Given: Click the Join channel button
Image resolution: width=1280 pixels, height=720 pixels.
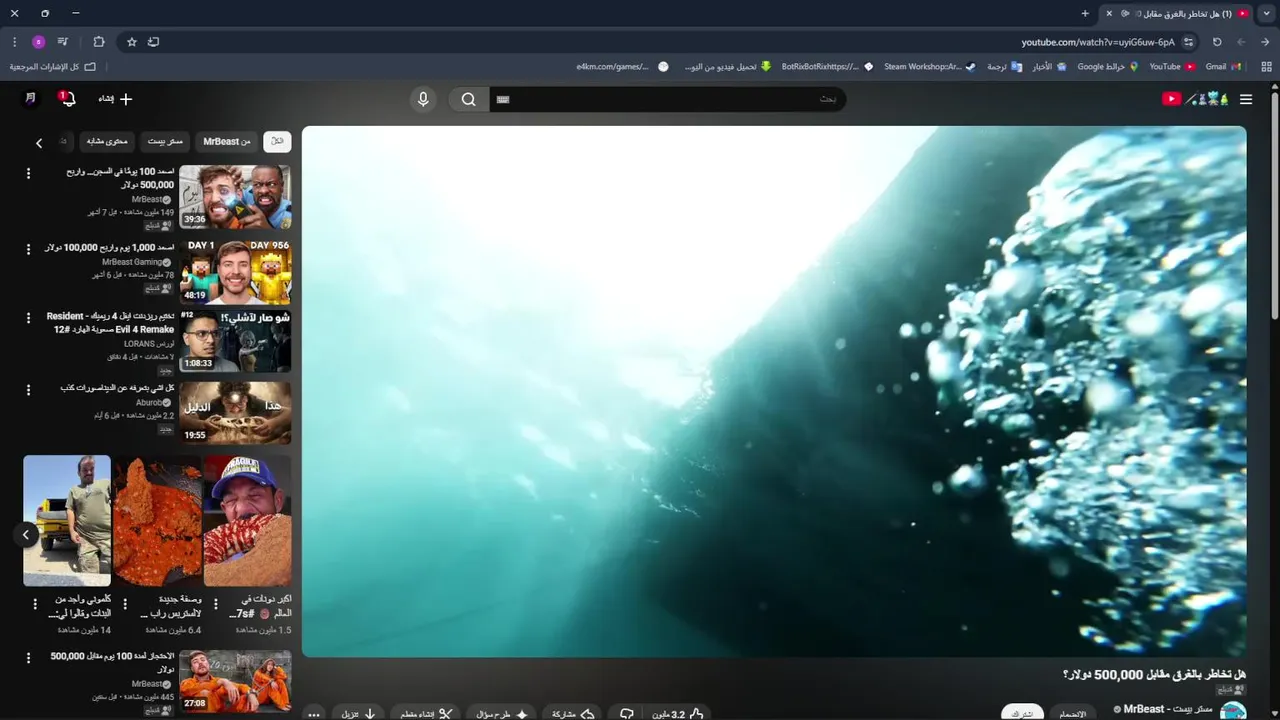Looking at the screenshot, I should pyautogui.click(x=1072, y=713).
